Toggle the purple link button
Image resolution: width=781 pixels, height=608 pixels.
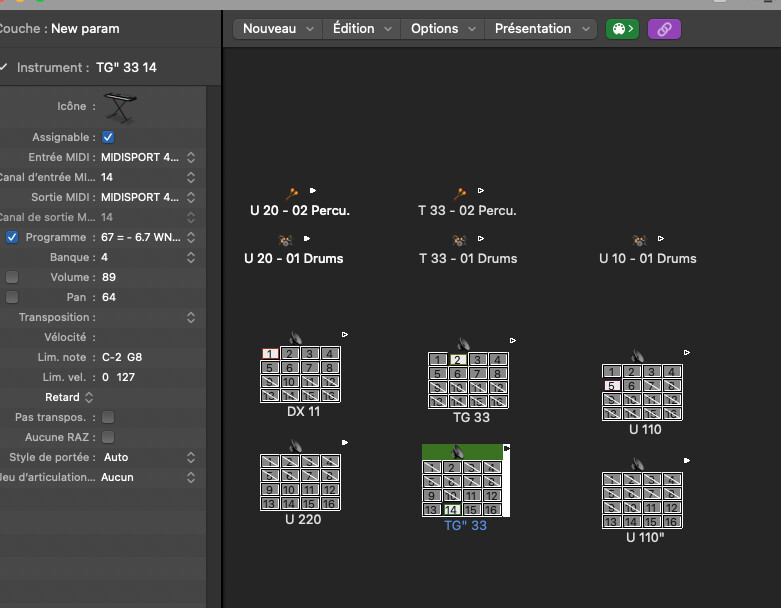(664, 29)
